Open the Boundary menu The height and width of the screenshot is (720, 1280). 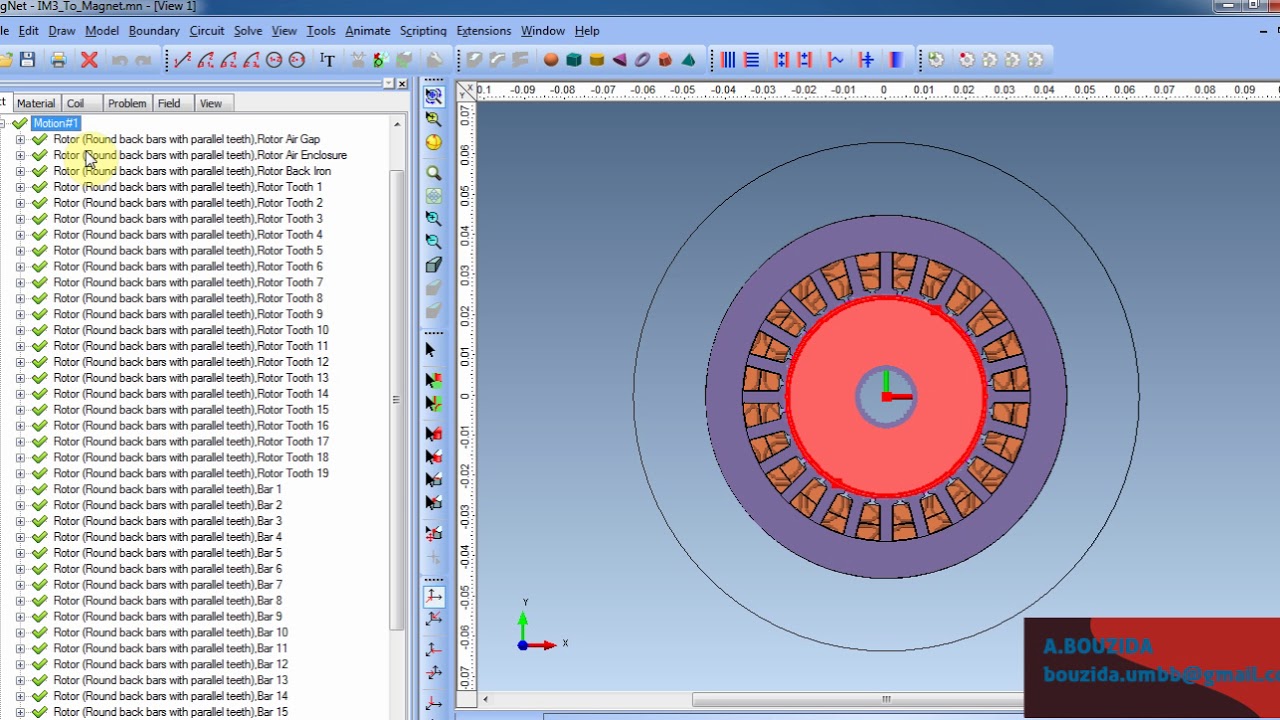click(154, 31)
